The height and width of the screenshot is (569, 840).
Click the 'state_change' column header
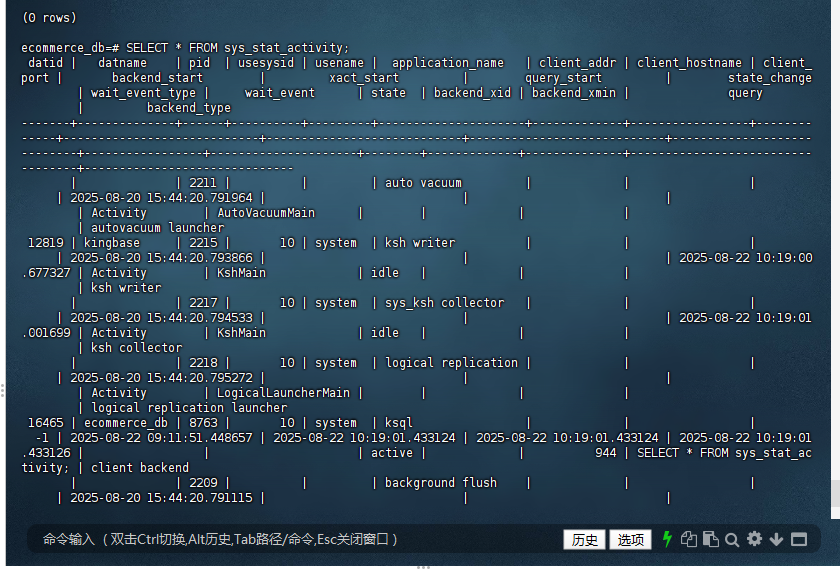(x=770, y=78)
